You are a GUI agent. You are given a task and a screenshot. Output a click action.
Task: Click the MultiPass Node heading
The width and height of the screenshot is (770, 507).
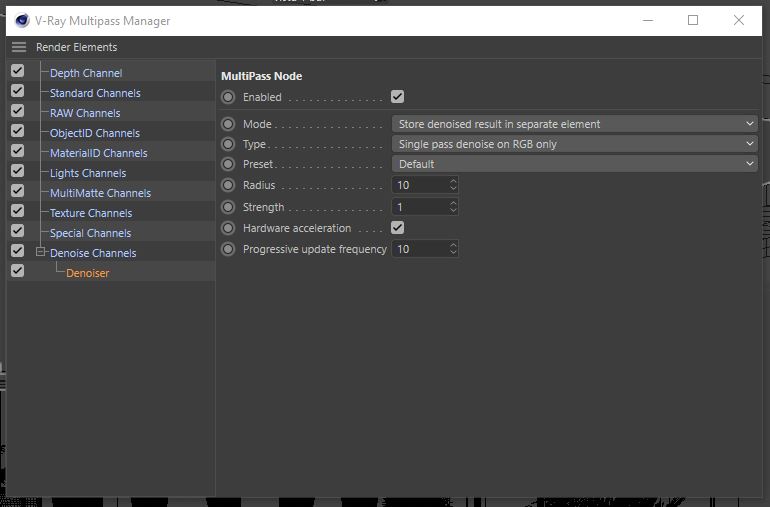261,76
